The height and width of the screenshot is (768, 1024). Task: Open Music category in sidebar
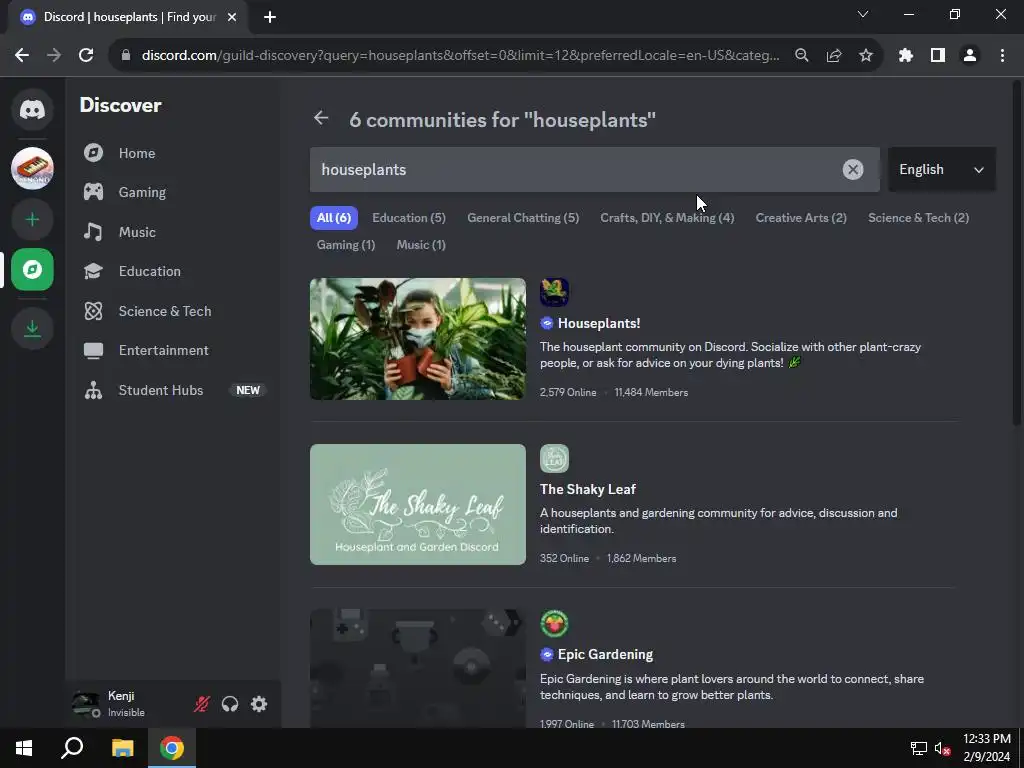tap(175, 232)
